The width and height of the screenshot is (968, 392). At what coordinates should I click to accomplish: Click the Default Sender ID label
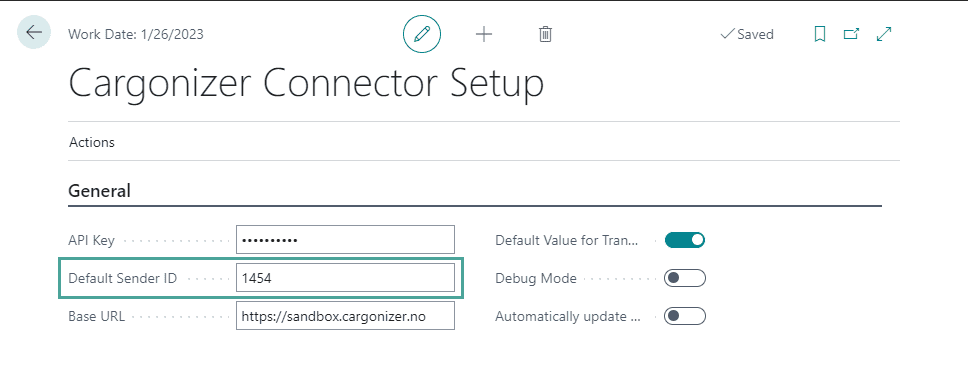tap(123, 278)
